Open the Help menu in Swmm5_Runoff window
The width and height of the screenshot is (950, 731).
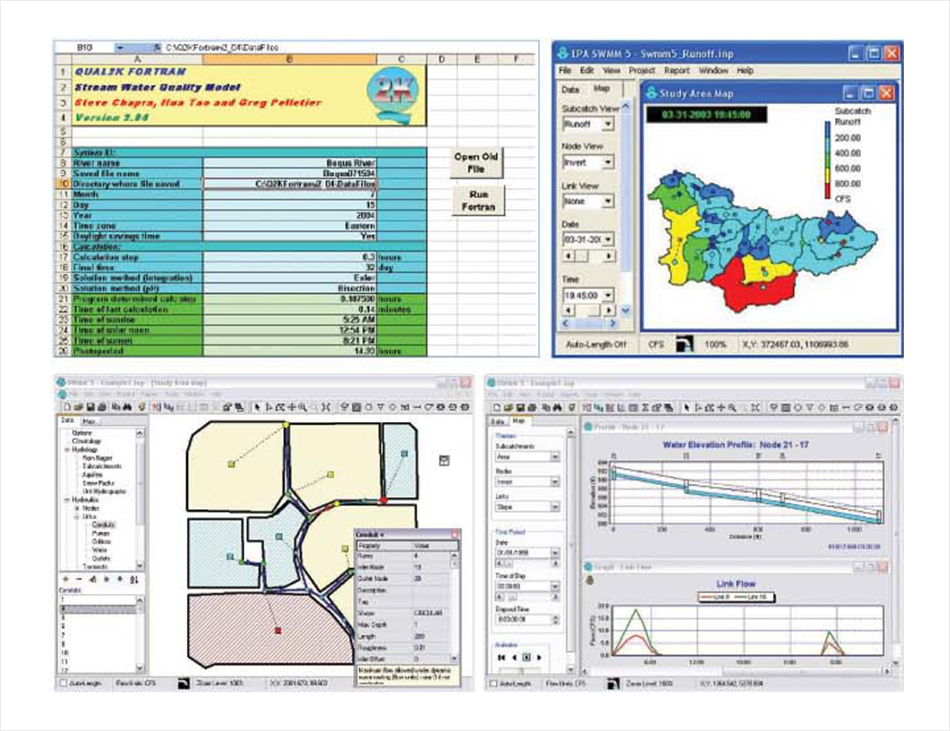[x=745, y=70]
